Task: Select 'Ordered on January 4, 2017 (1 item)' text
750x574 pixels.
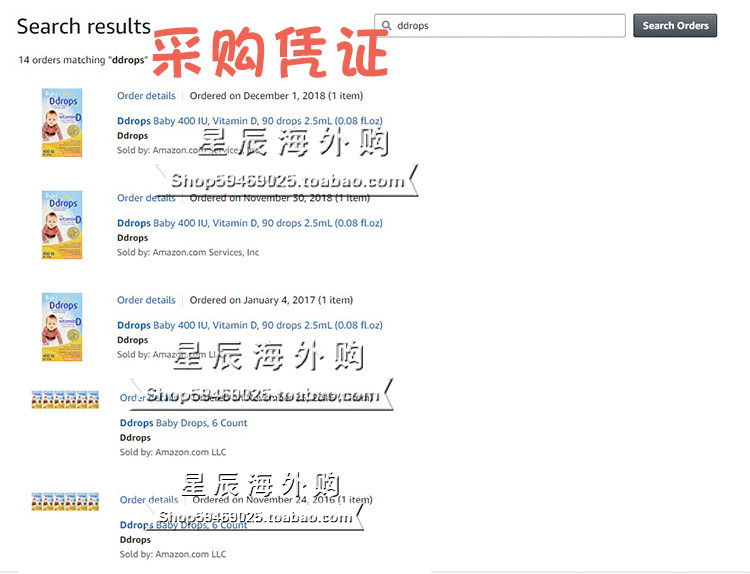Action: click(x=271, y=300)
